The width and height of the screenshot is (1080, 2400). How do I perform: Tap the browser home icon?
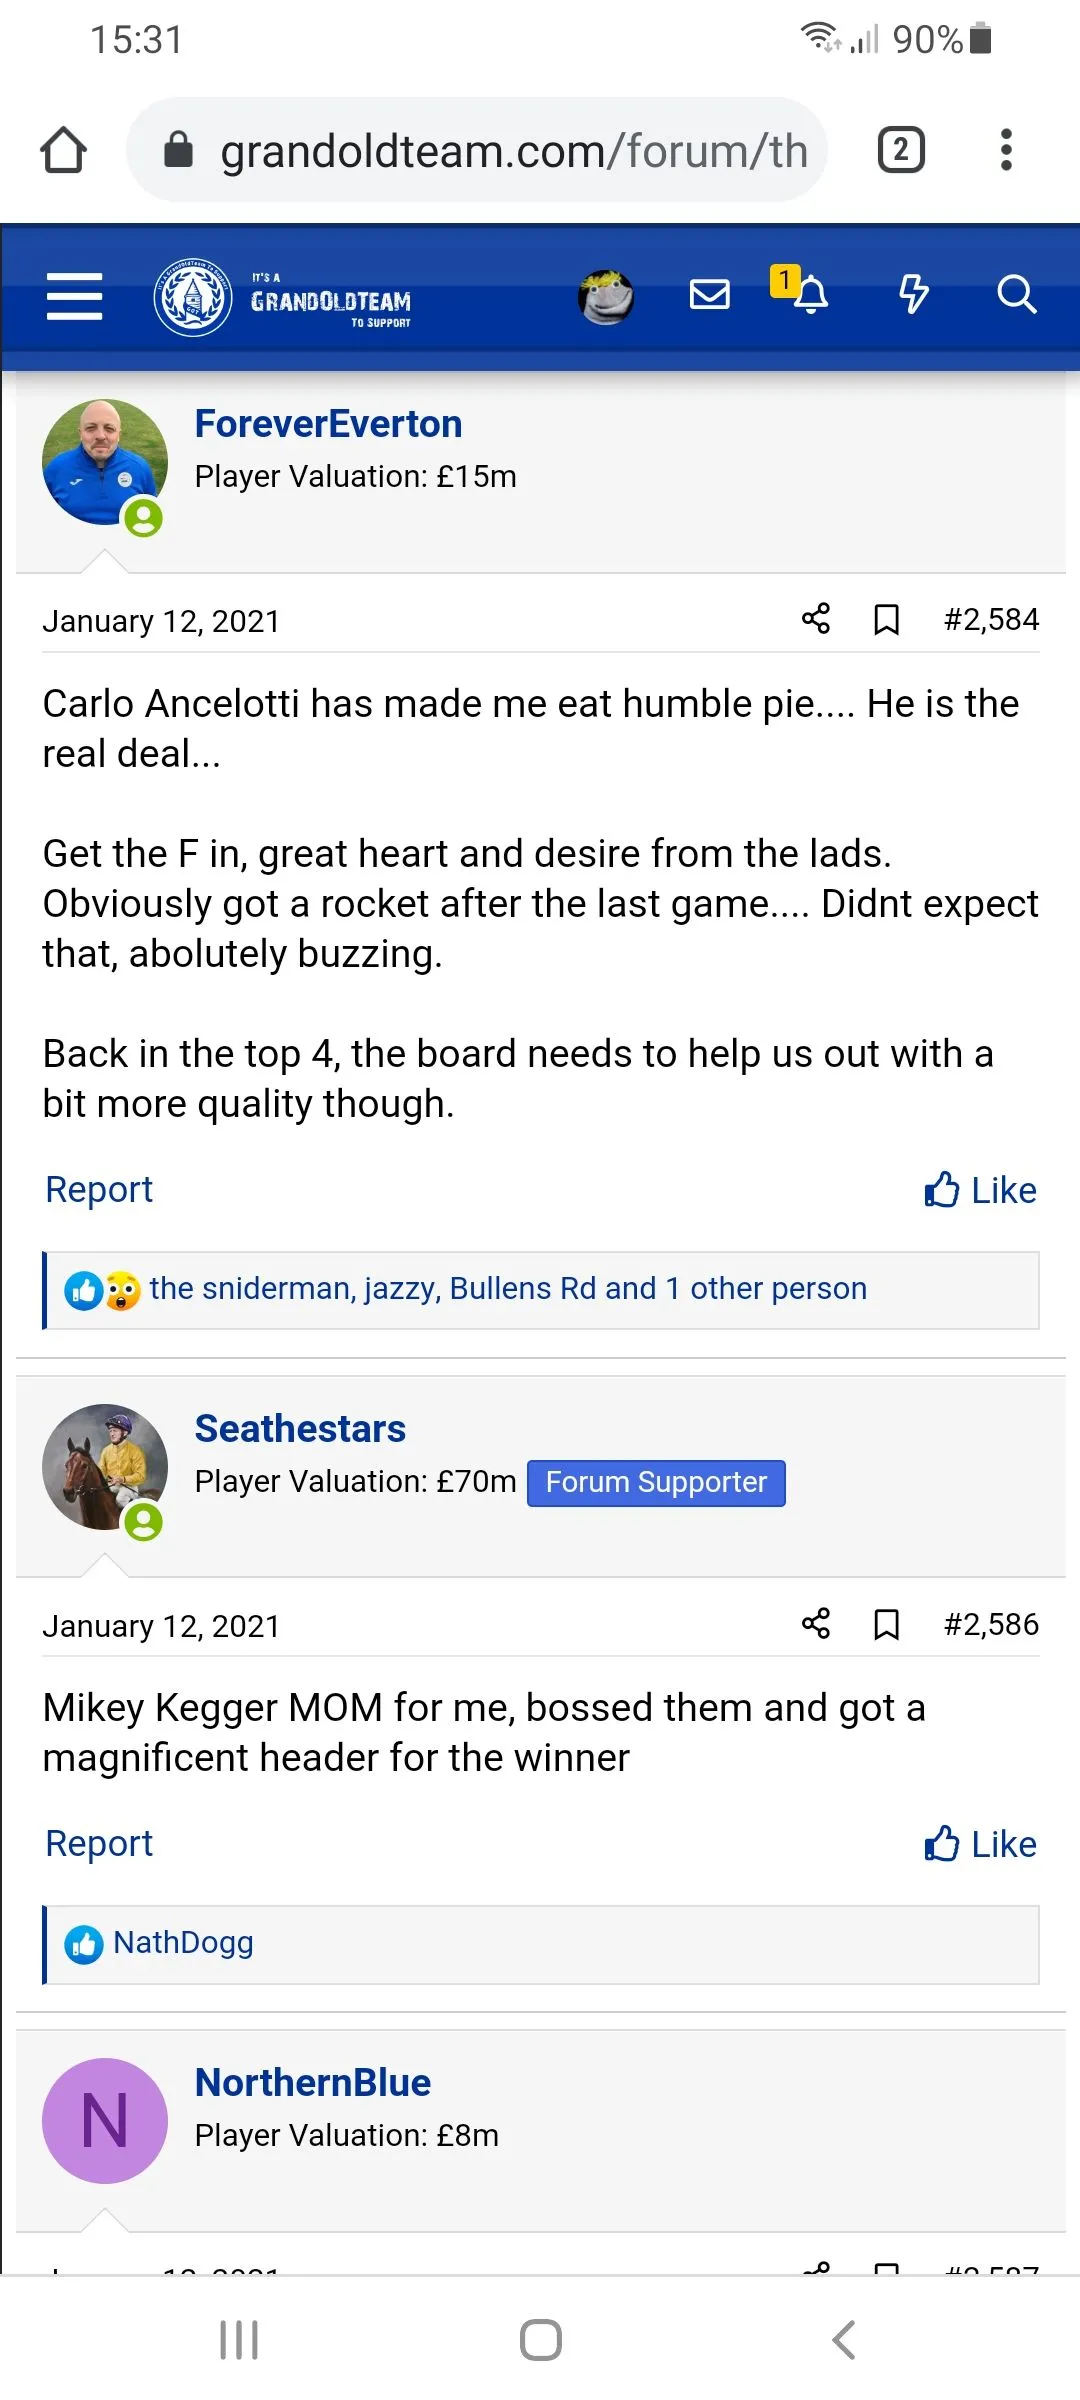click(x=63, y=150)
